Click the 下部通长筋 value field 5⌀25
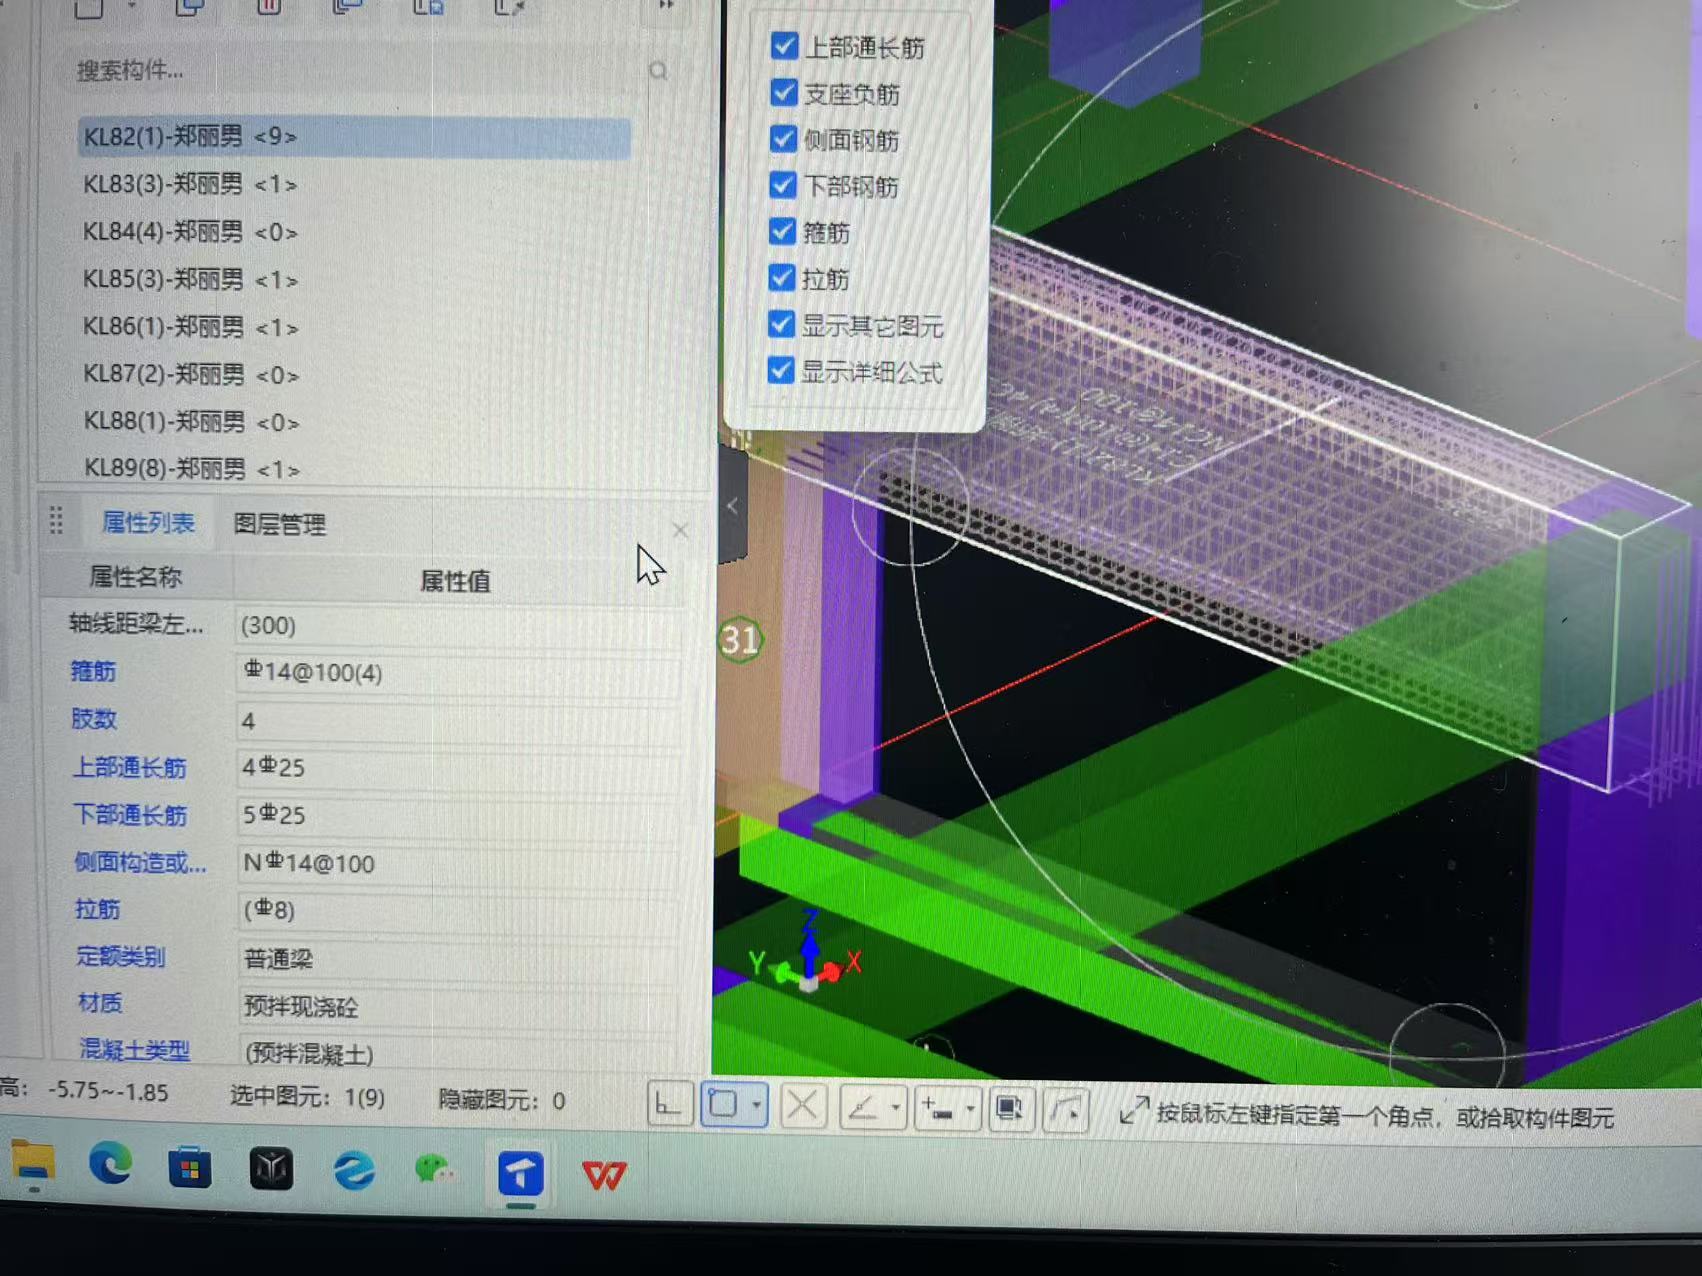The image size is (1702, 1276). point(458,815)
